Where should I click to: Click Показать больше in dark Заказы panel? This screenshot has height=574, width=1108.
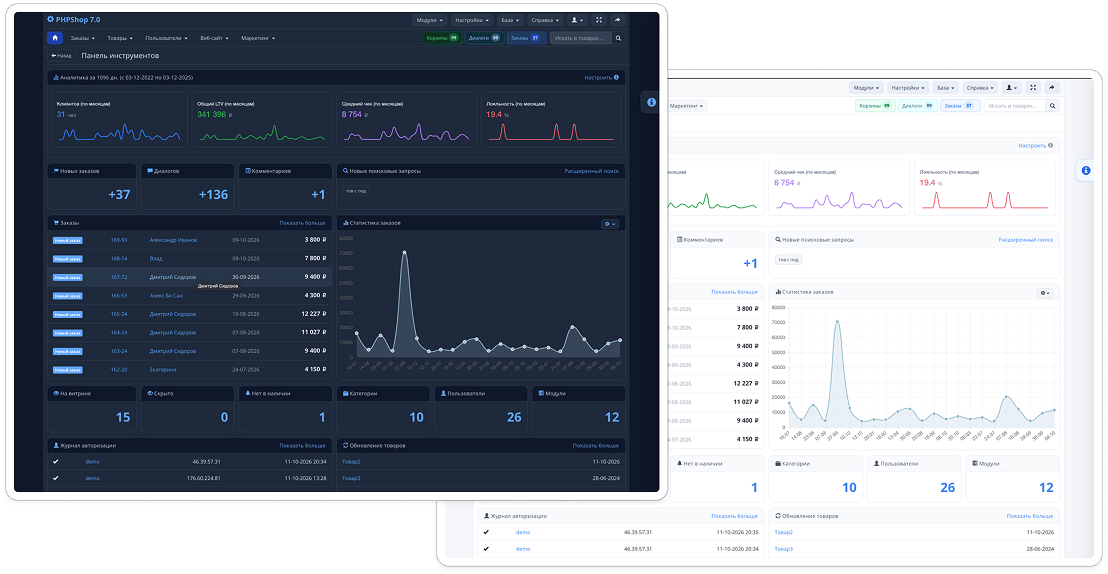point(302,223)
